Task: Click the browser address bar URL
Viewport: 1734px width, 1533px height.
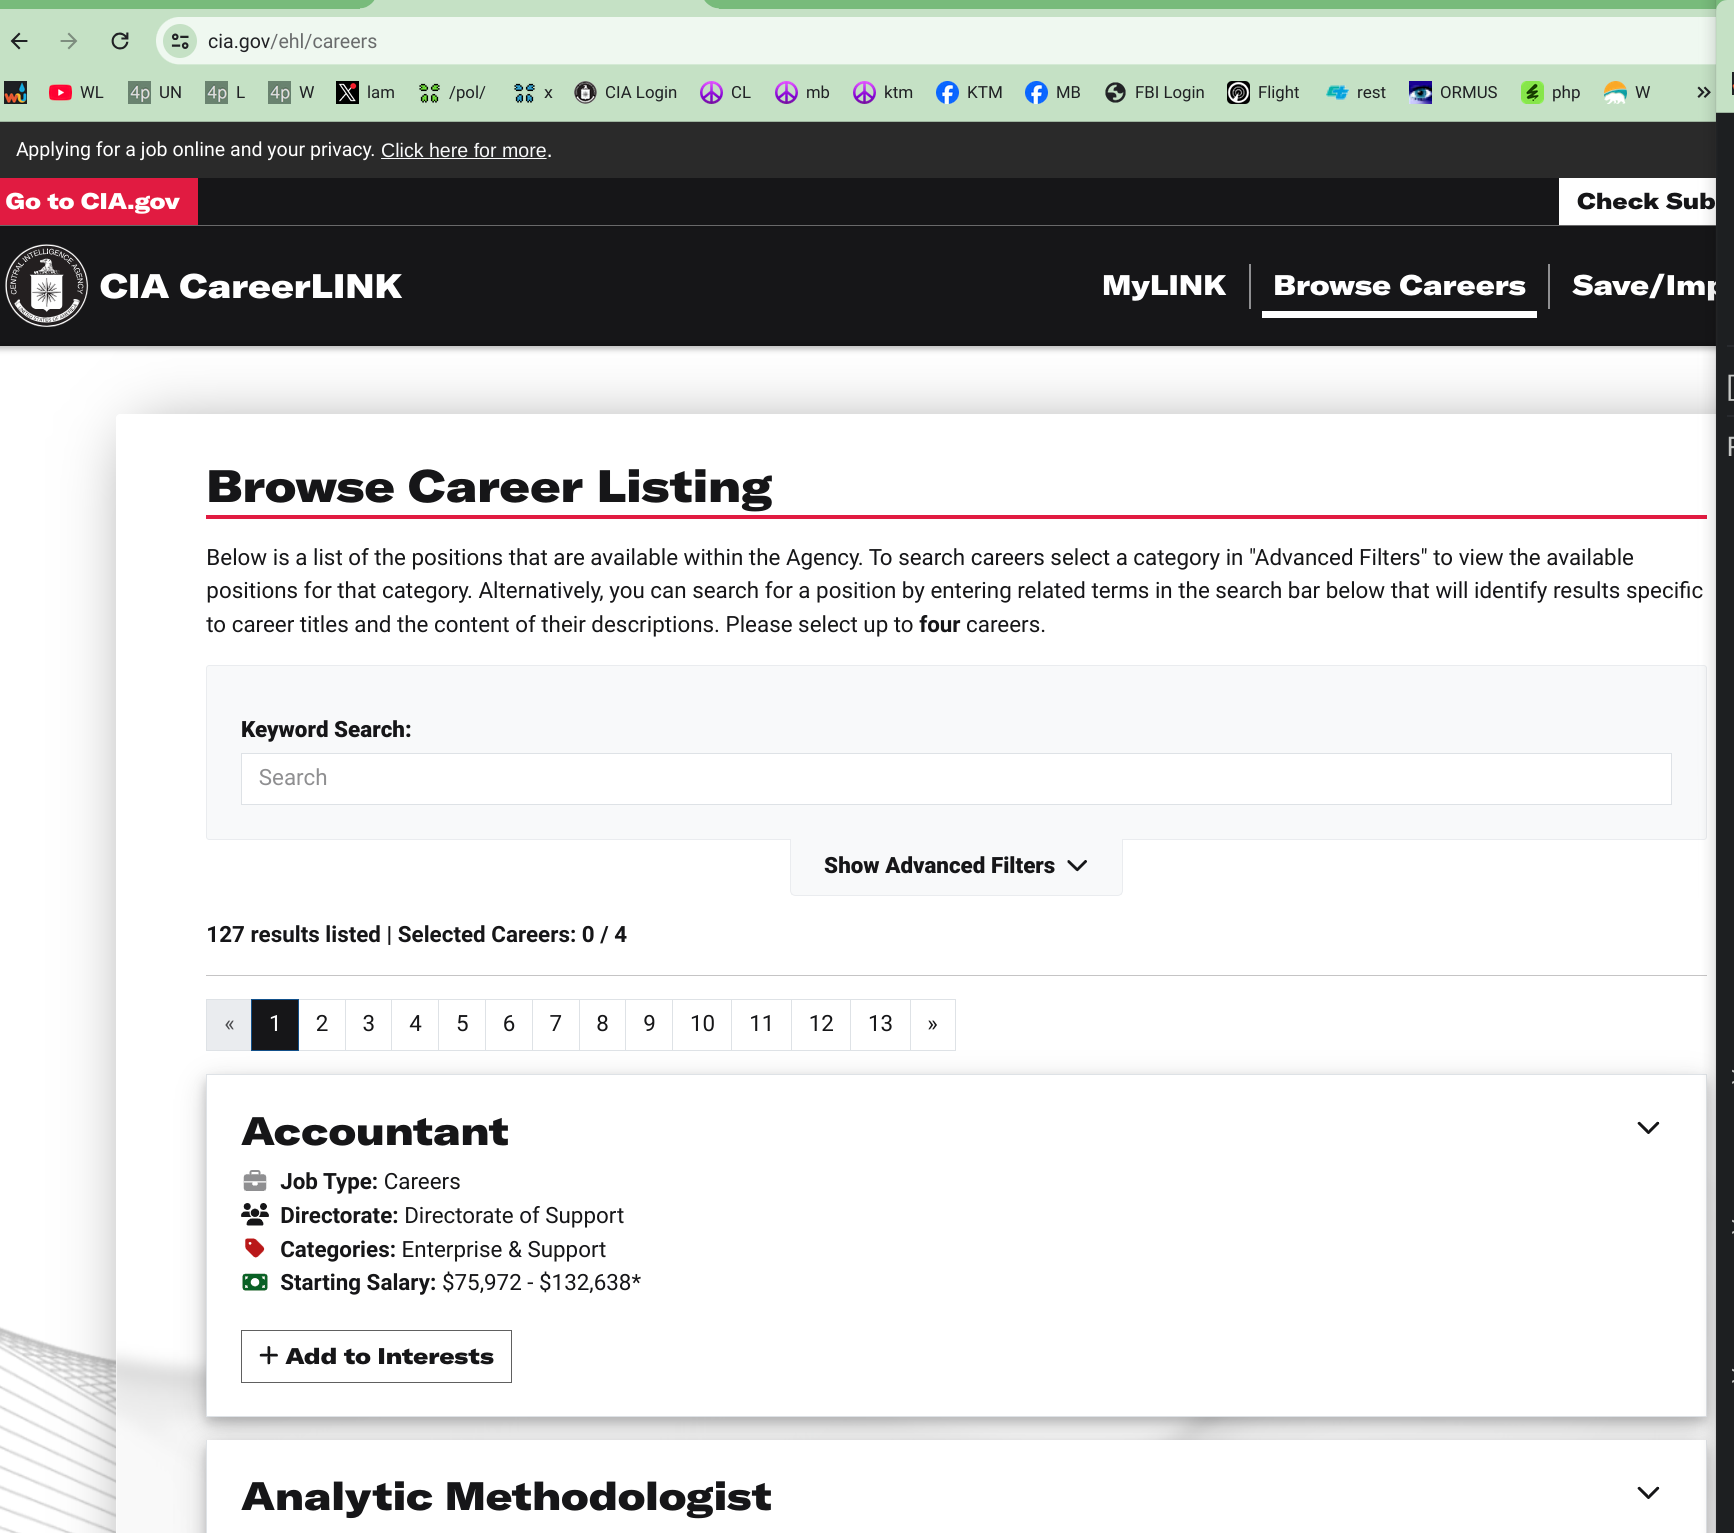Action: [x=292, y=41]
